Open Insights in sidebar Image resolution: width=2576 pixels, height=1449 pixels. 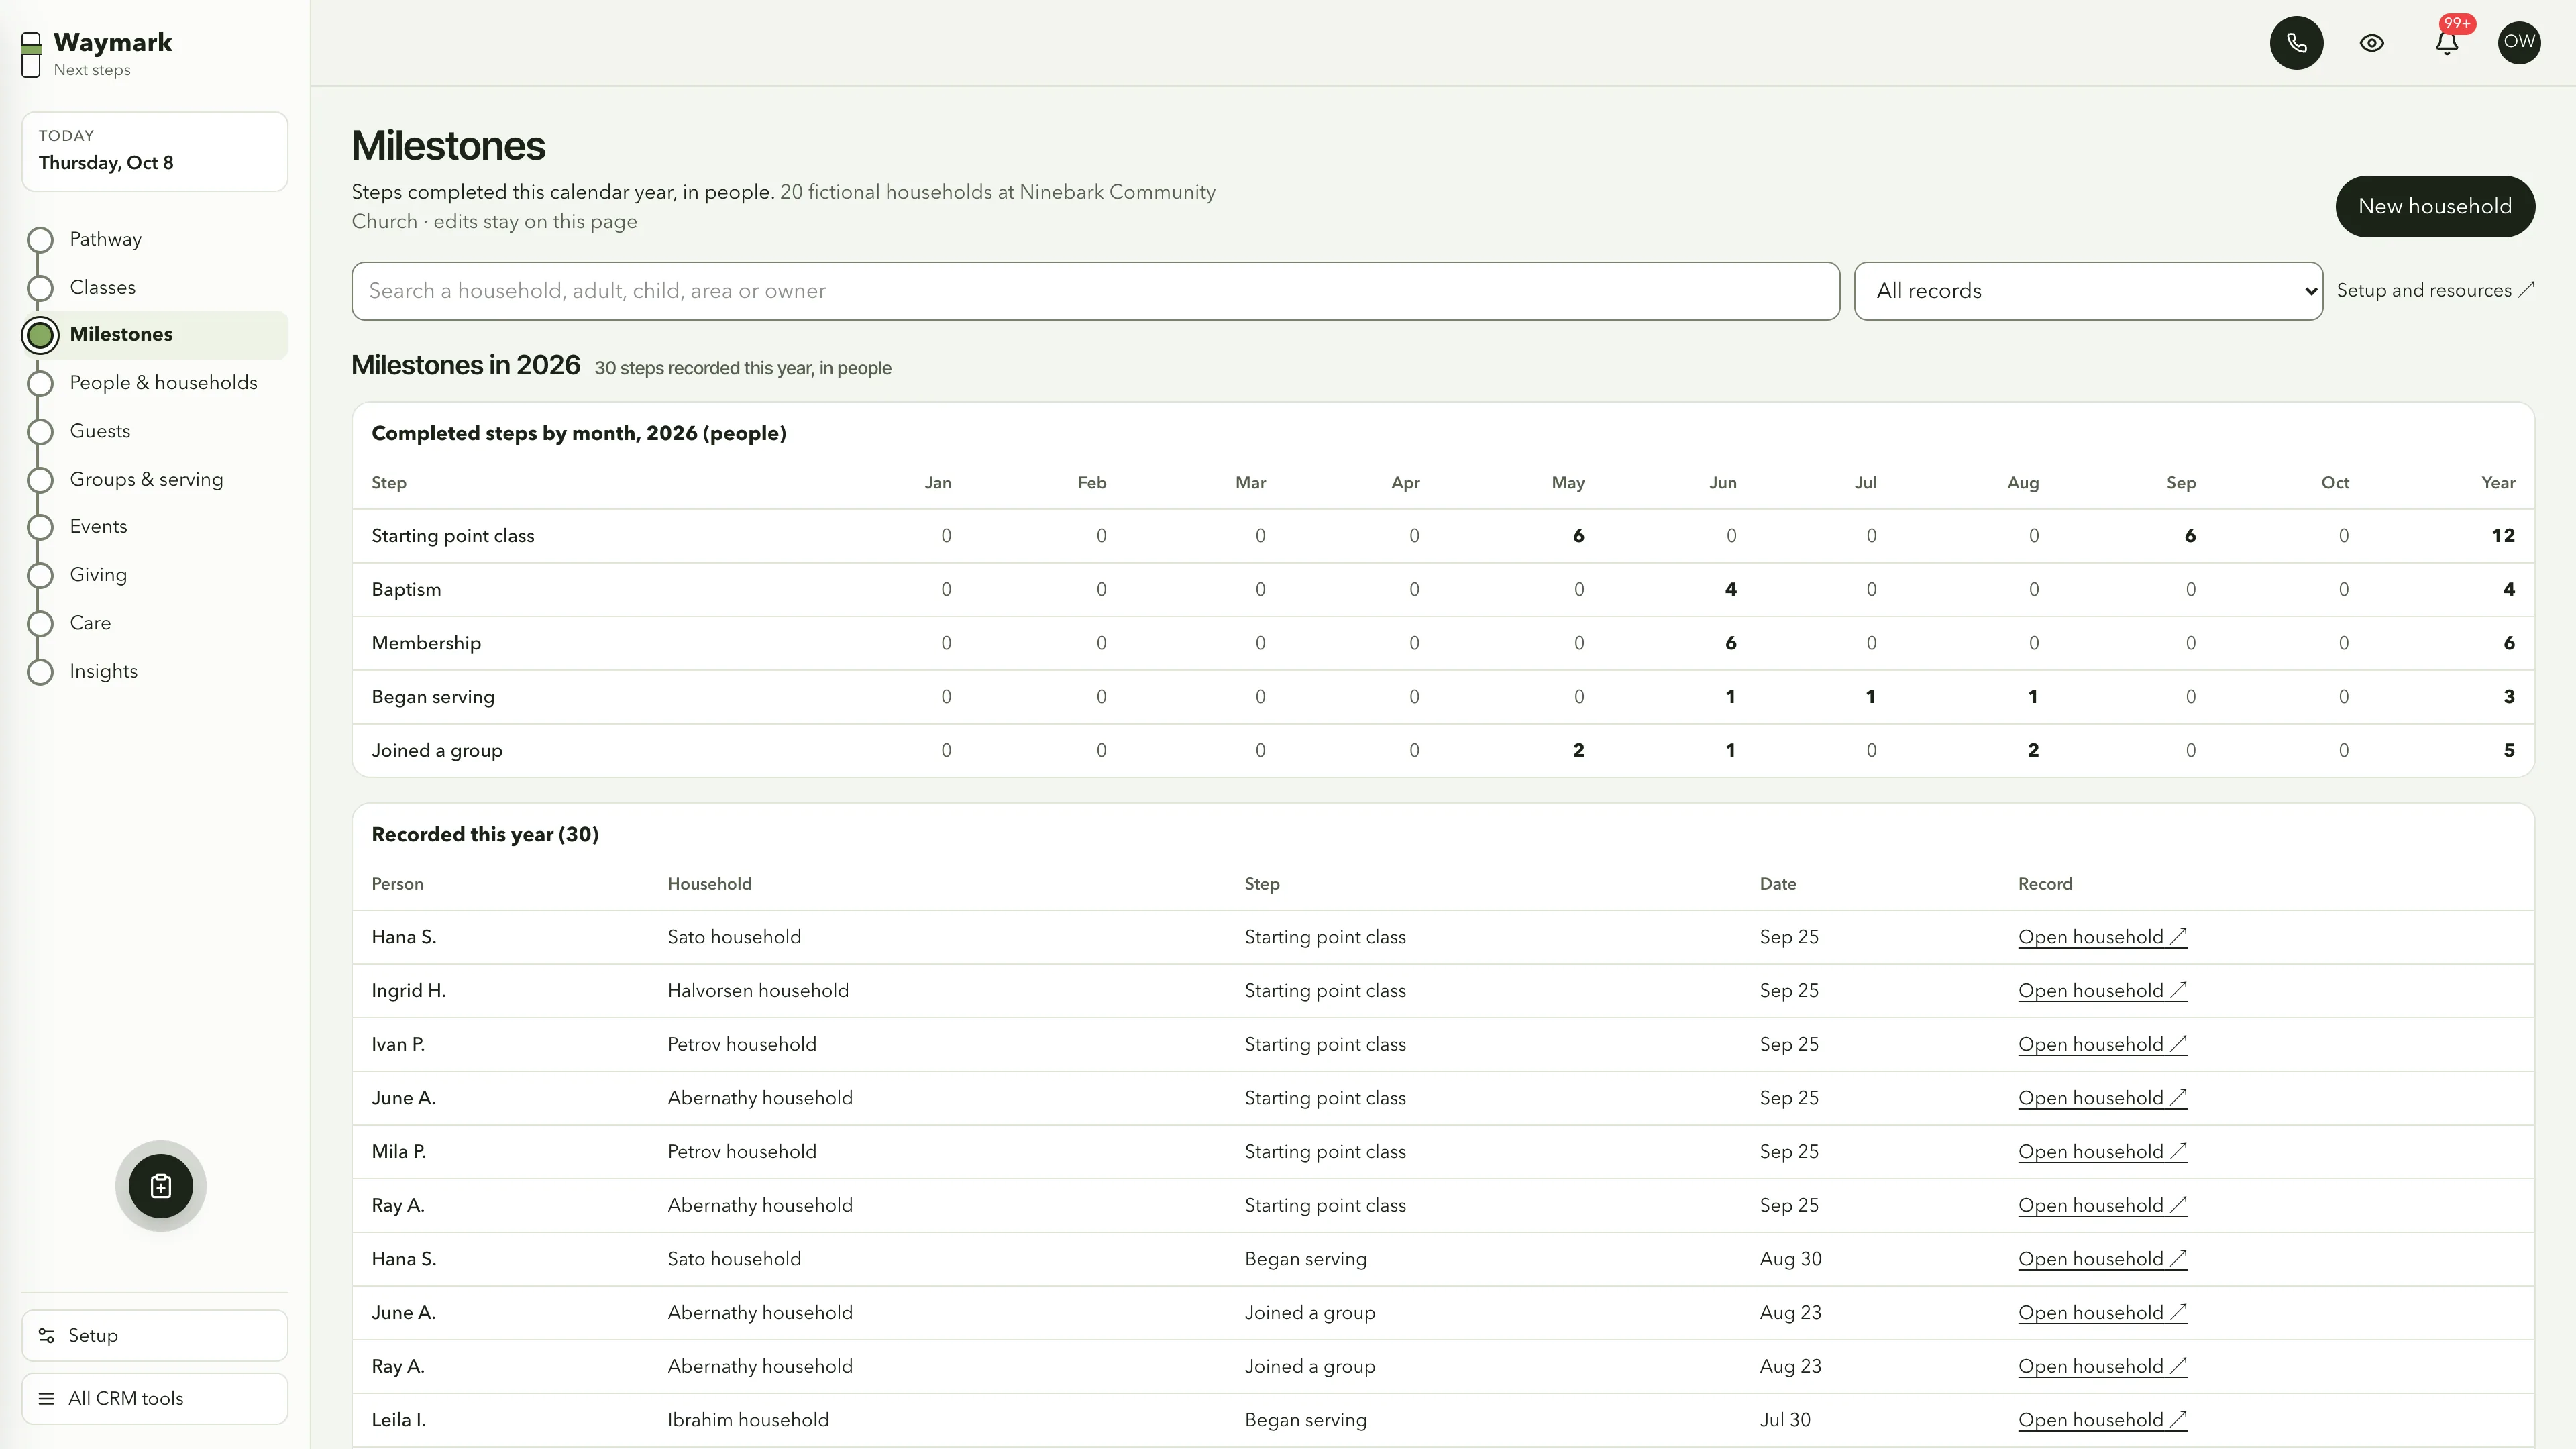(x=155, y=671)
